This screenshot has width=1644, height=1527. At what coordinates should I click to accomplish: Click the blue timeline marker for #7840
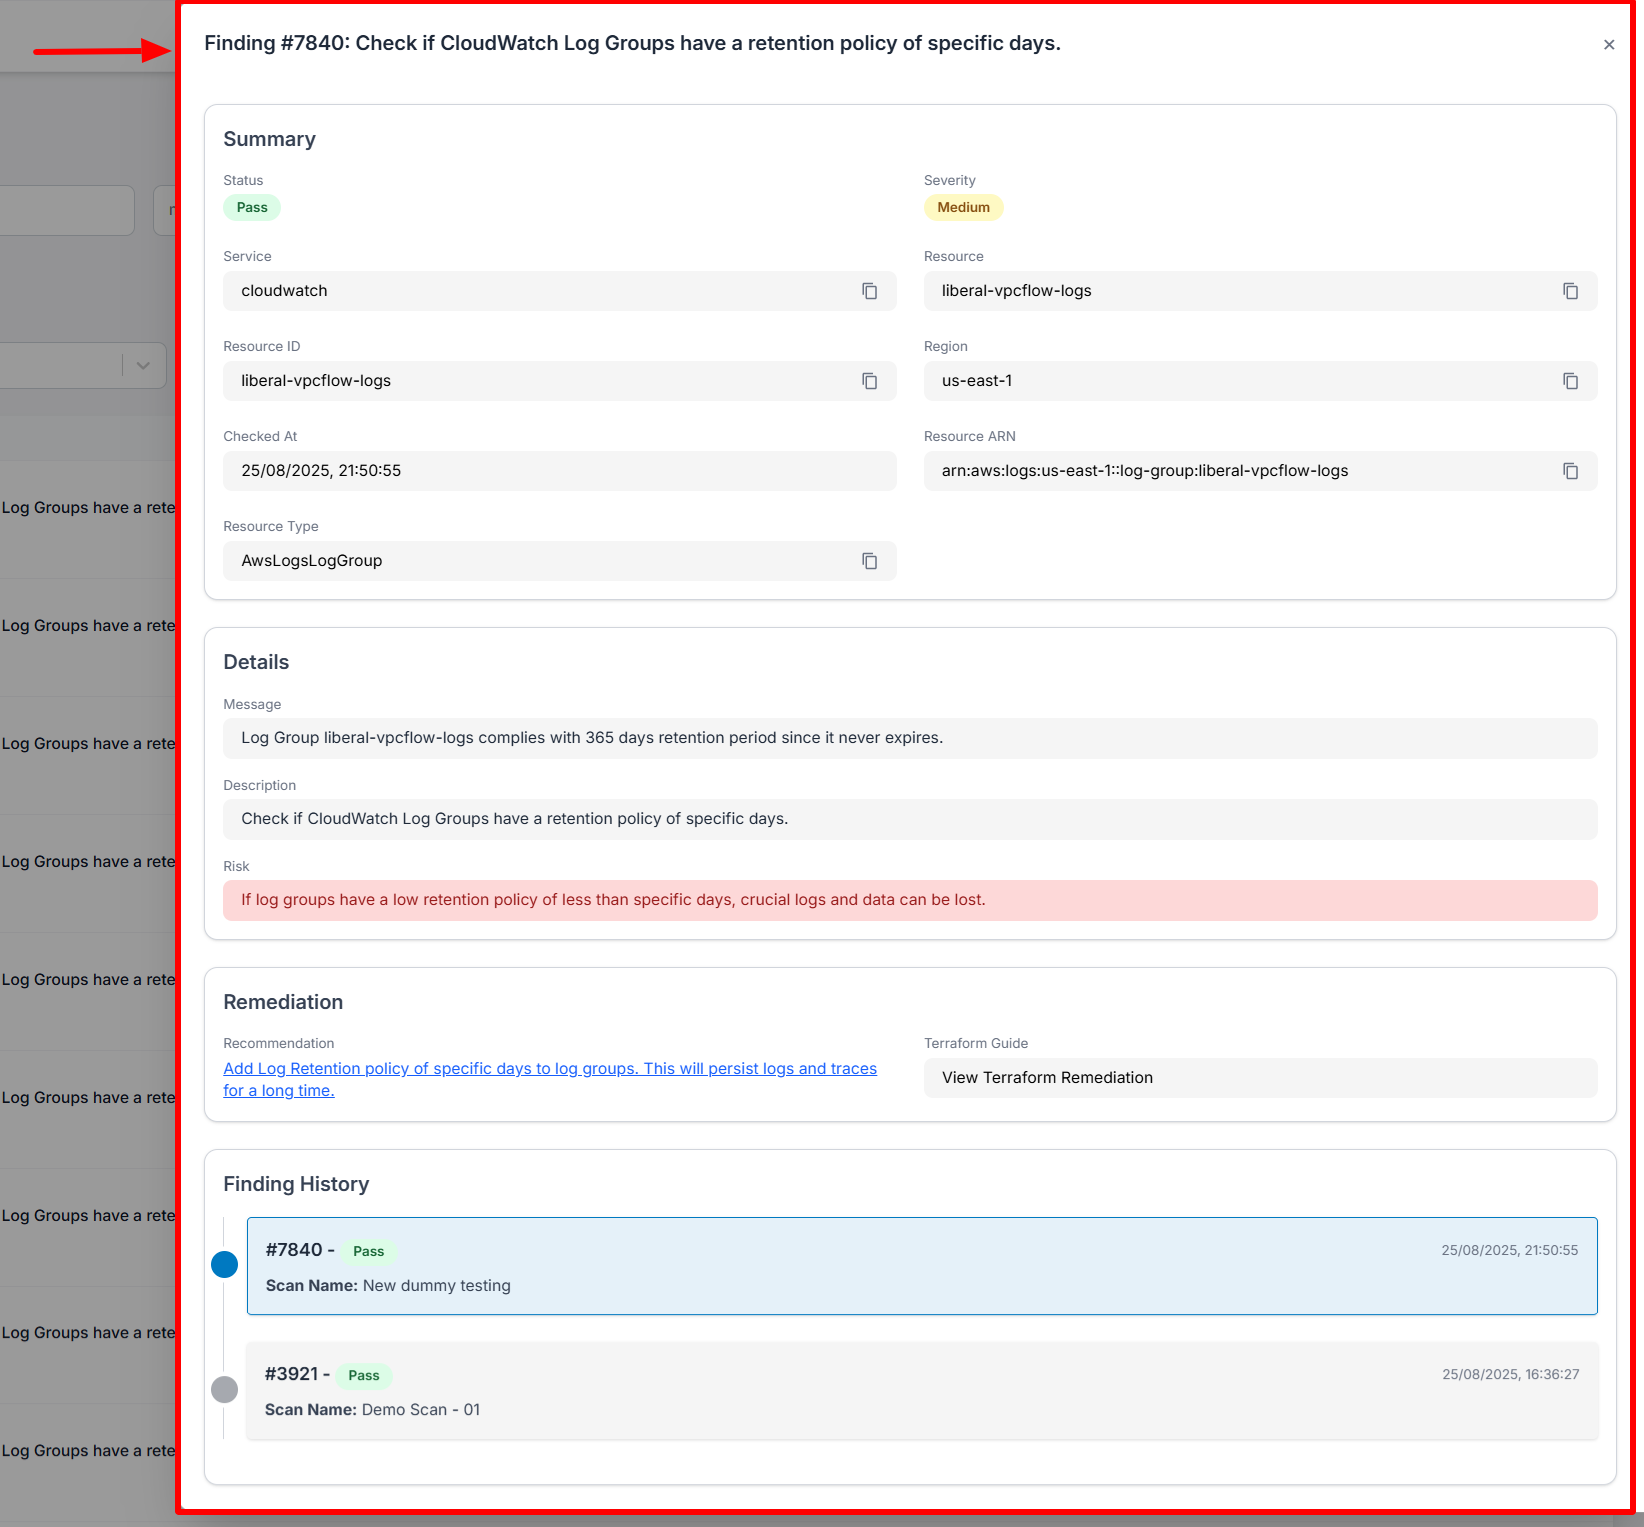pyautogui.click(x=225, y=1265)
